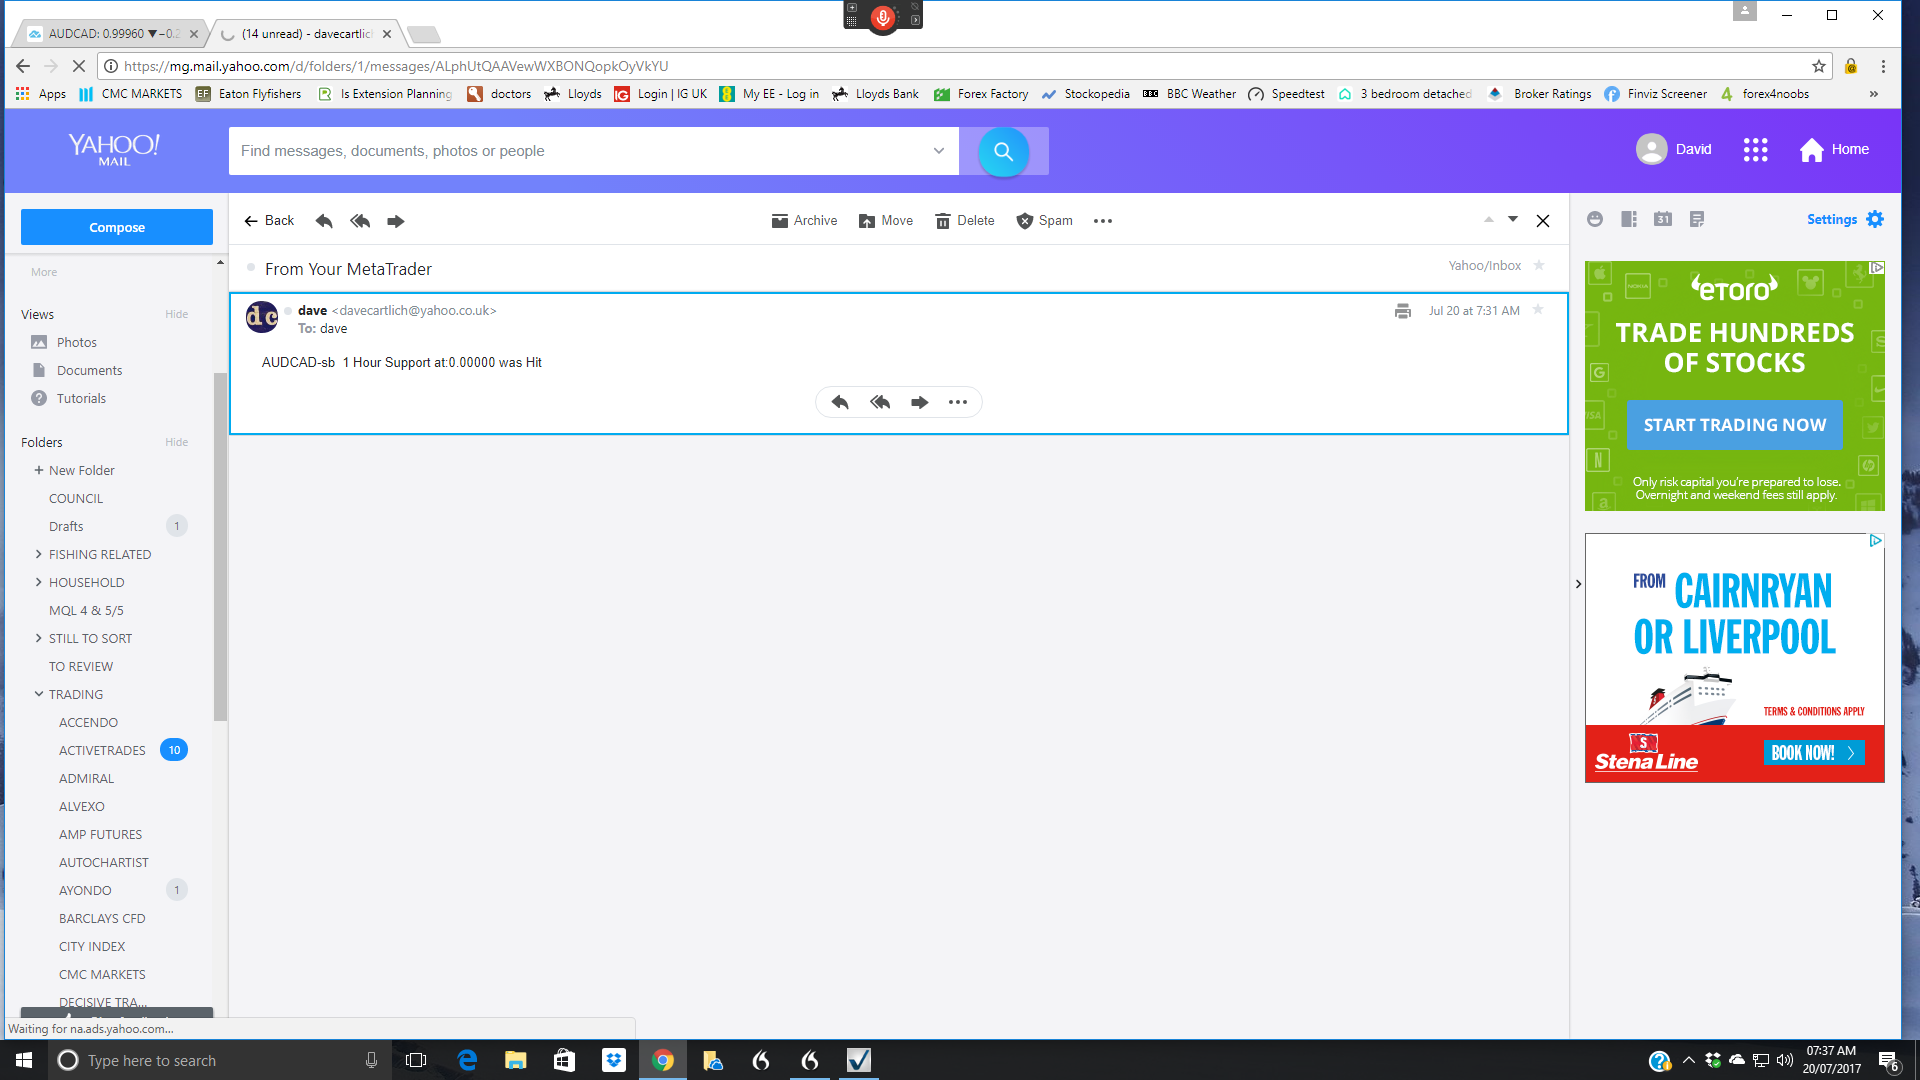
Task: Star the message next to Yahoo/Inbox
Action: (1539, 265)
